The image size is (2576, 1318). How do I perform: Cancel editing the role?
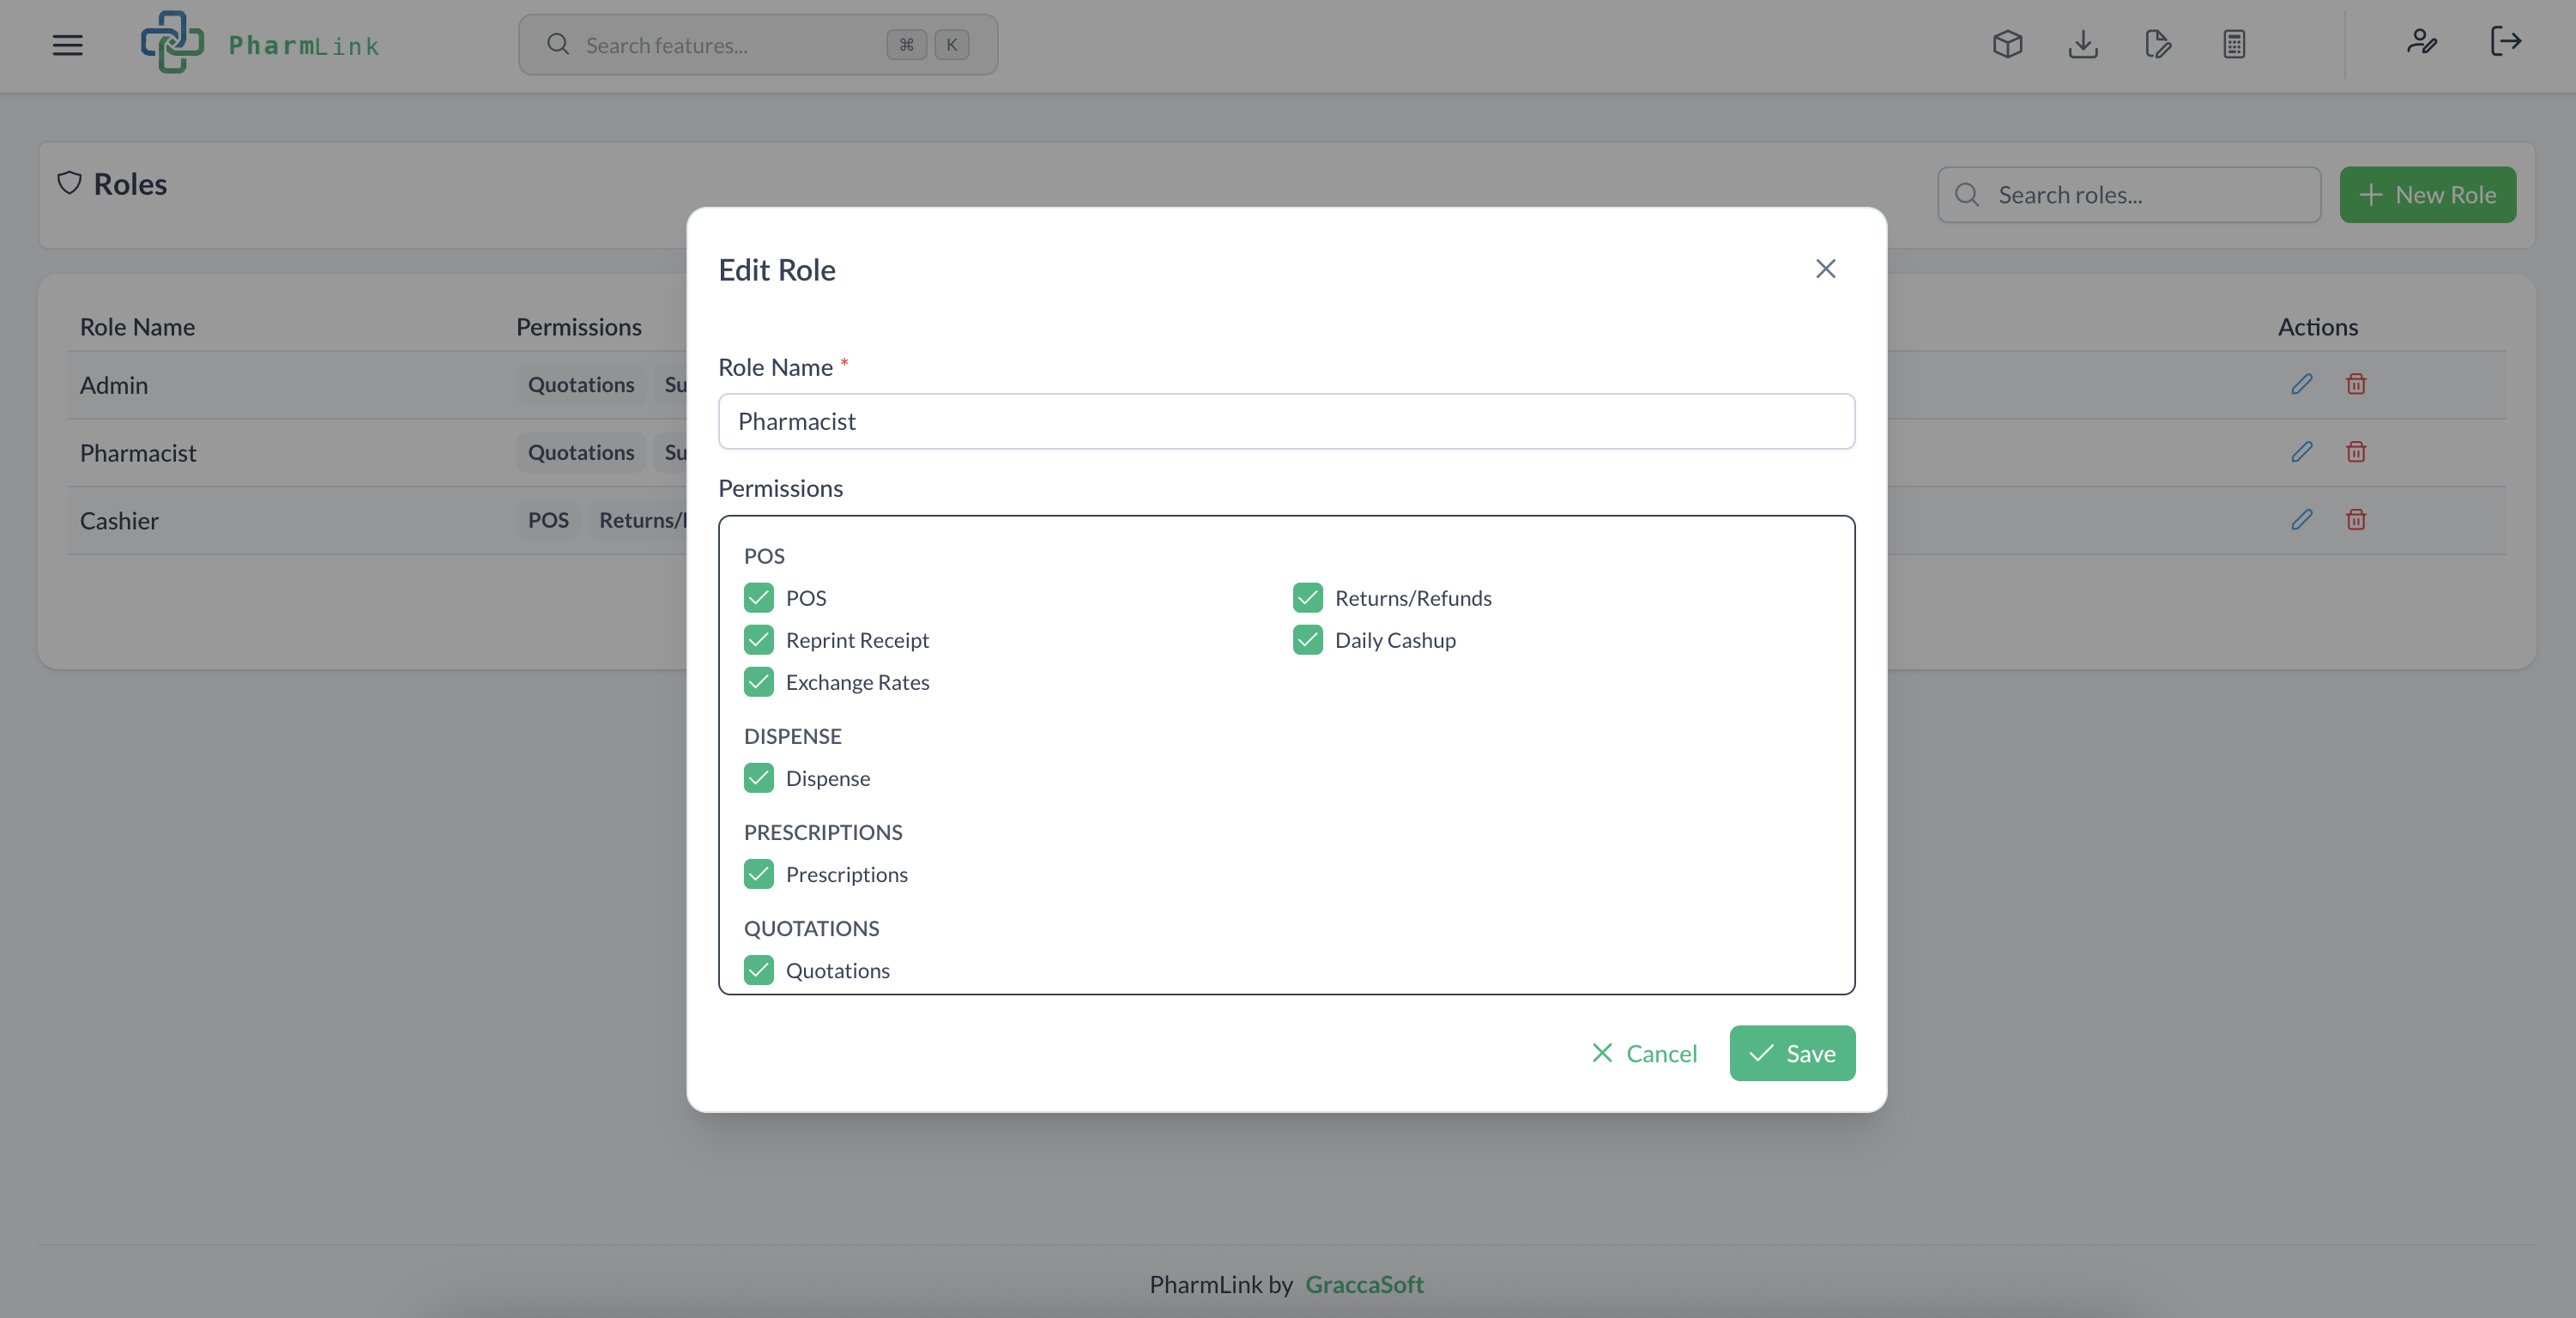(x=1643, y=1053)
